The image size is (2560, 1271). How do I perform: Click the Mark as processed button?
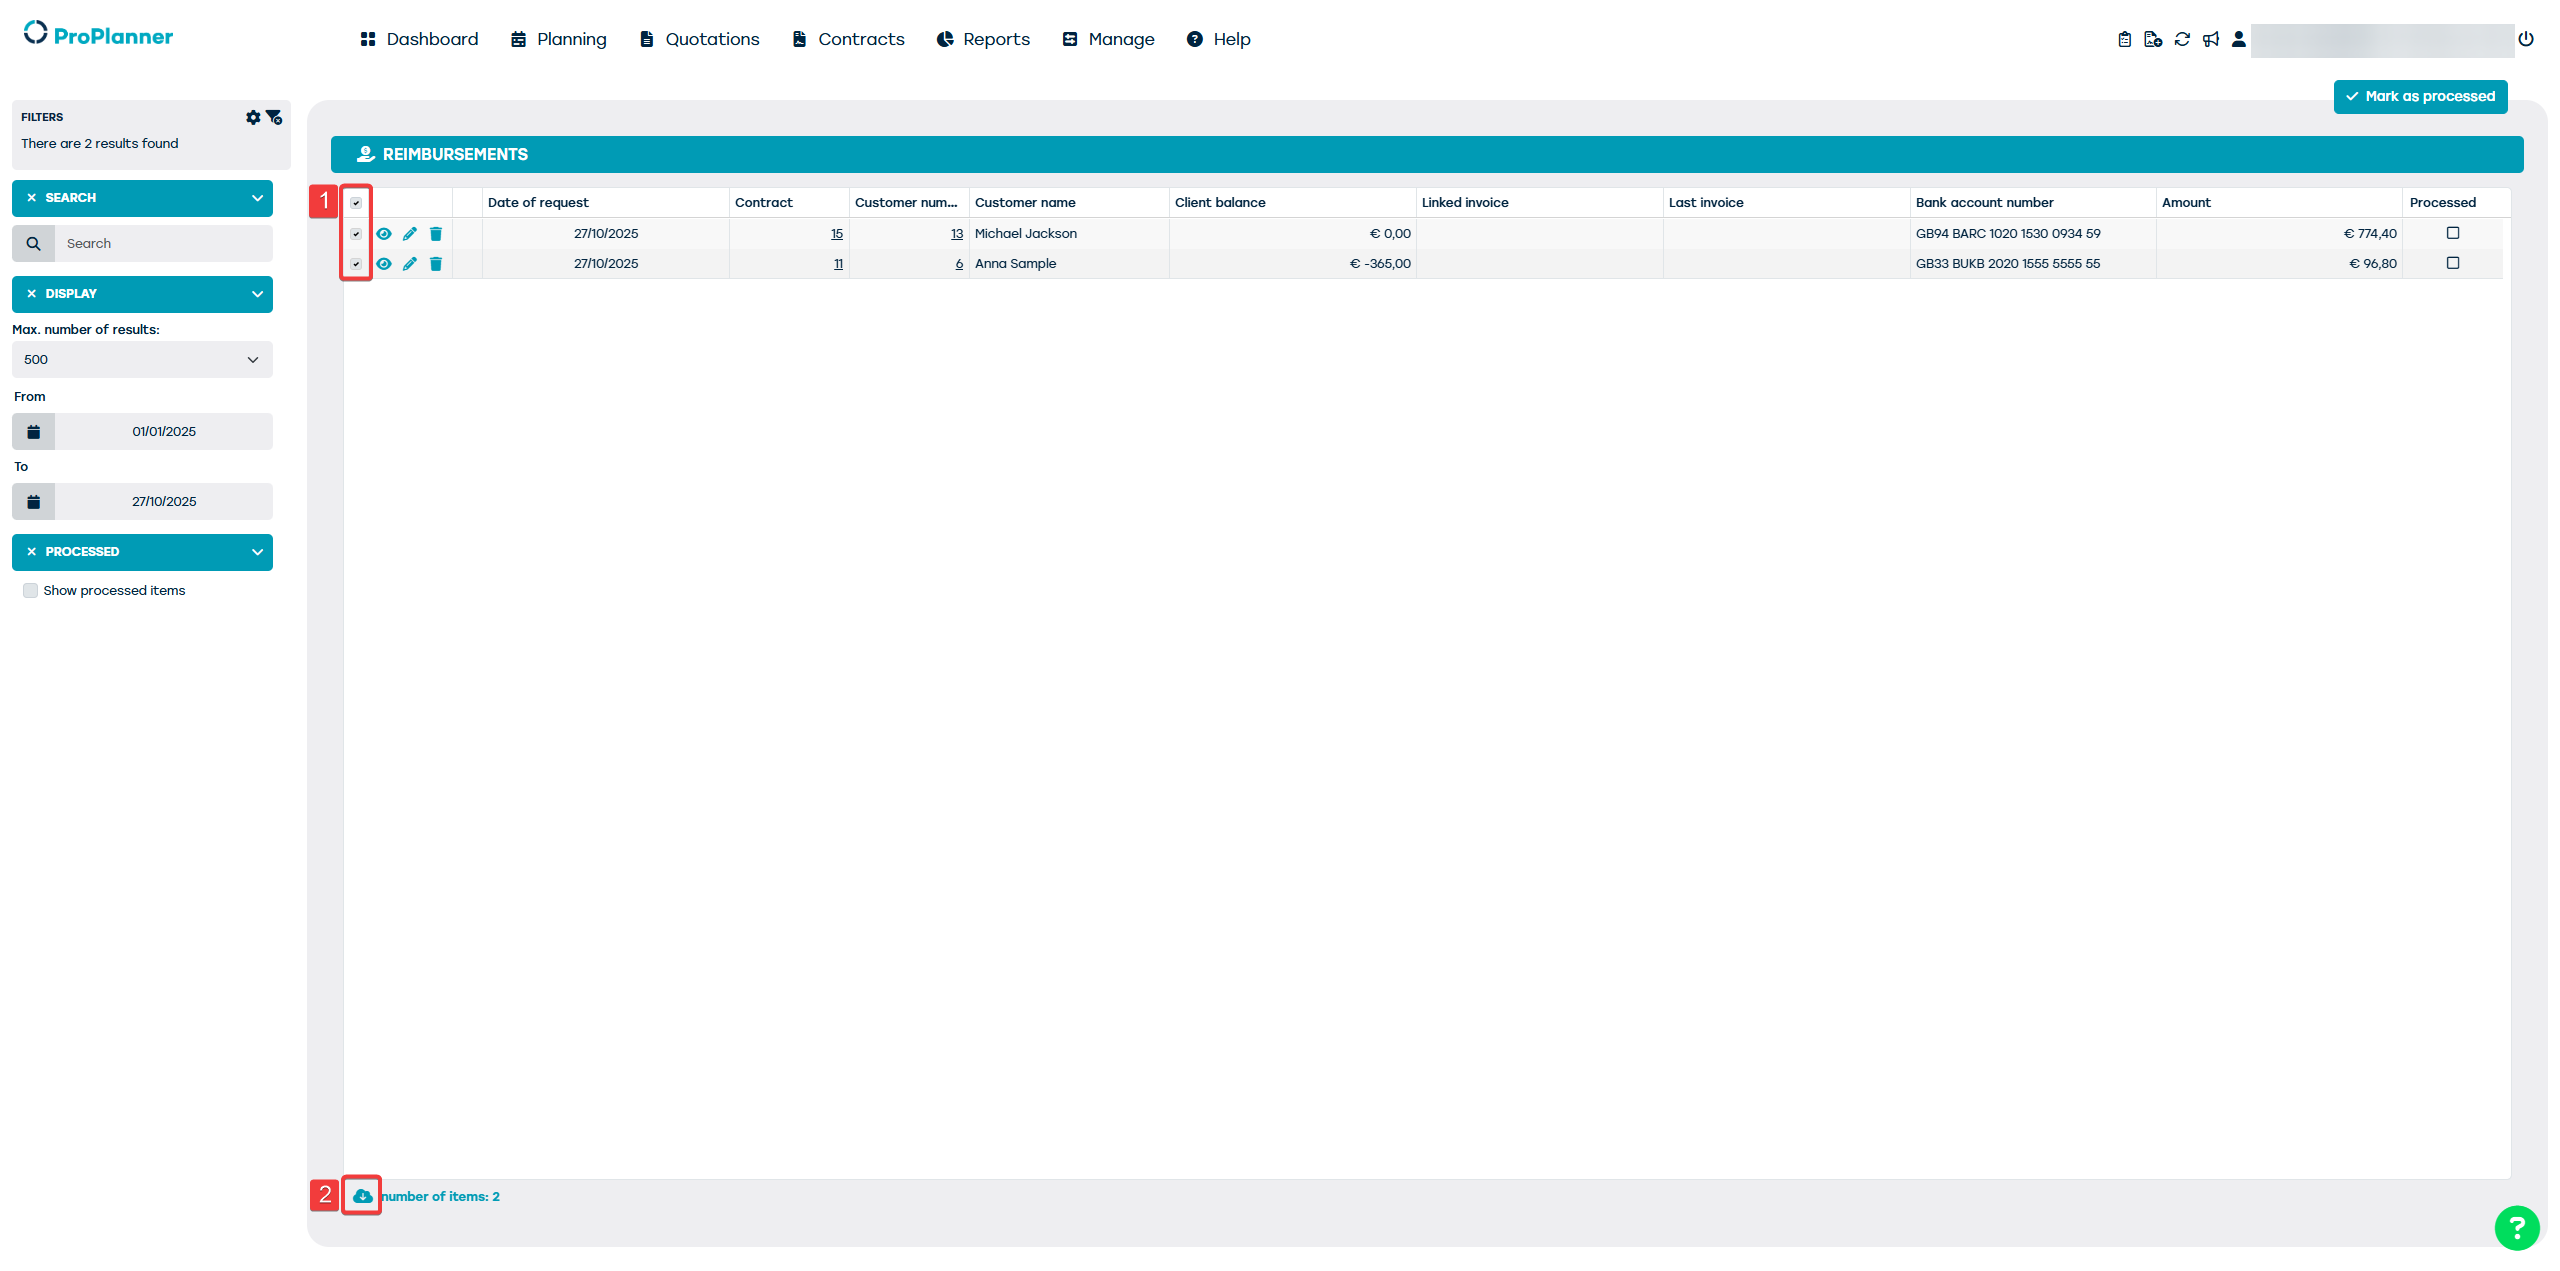tap(2420, 97)
